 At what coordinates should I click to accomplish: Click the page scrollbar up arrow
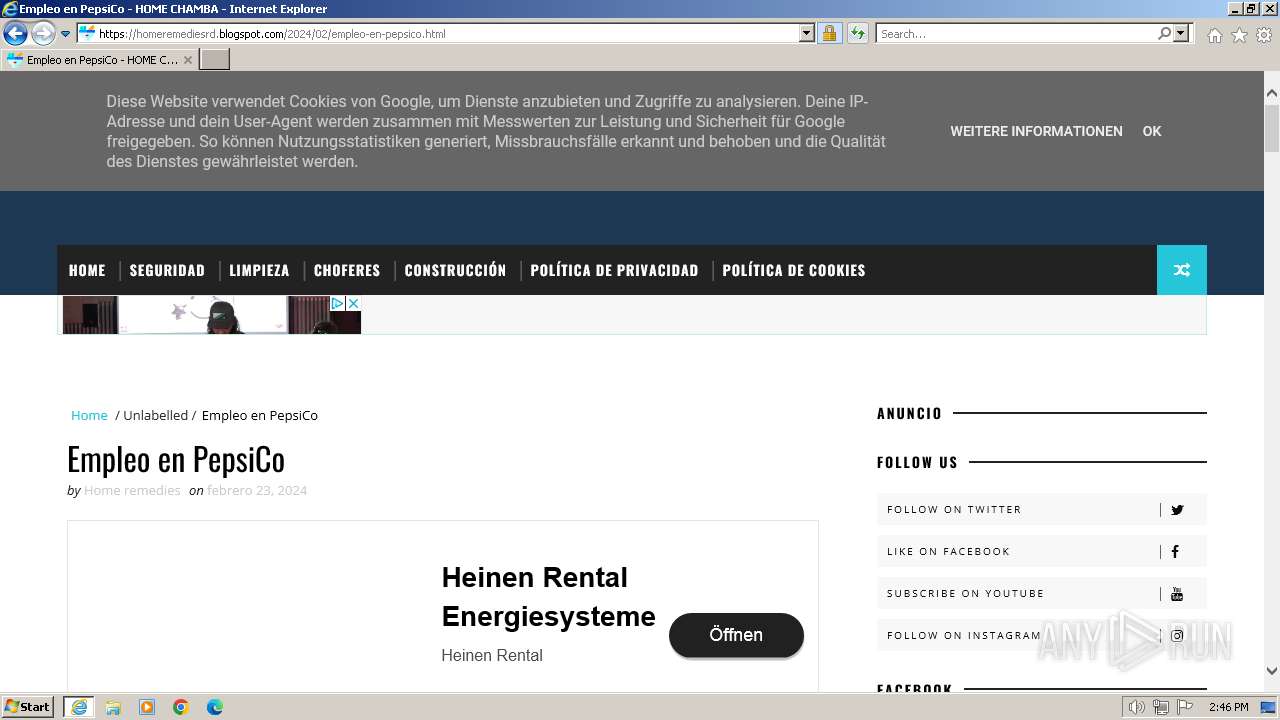1272,93
